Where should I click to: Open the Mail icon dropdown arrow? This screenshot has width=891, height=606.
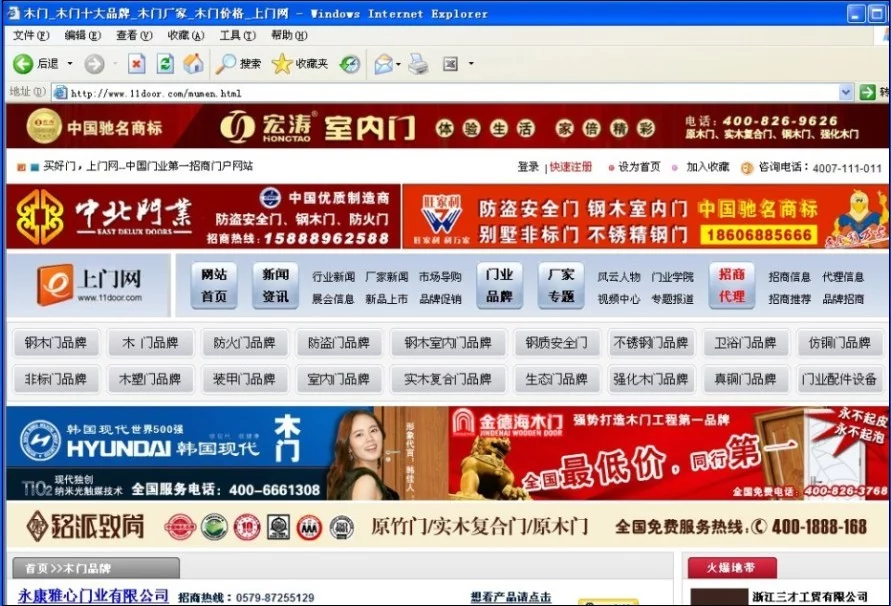click(398, 64)
